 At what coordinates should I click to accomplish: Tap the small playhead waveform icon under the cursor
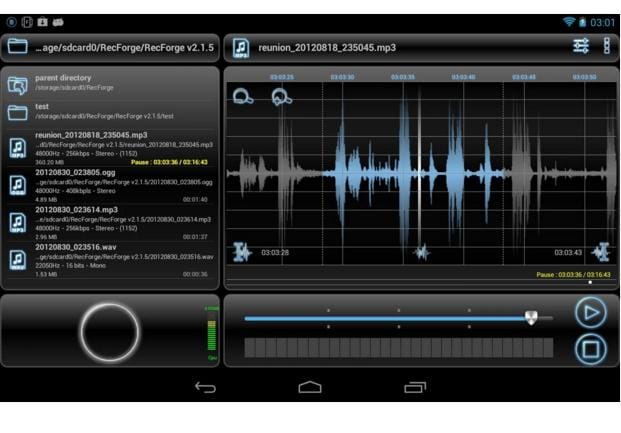click(421, 252)
